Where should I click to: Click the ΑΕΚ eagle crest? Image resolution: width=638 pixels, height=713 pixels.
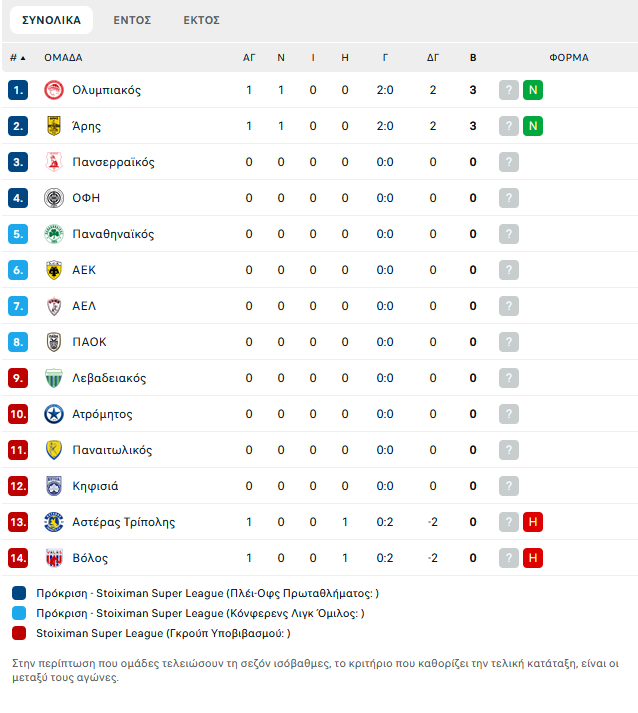(54, 270)
